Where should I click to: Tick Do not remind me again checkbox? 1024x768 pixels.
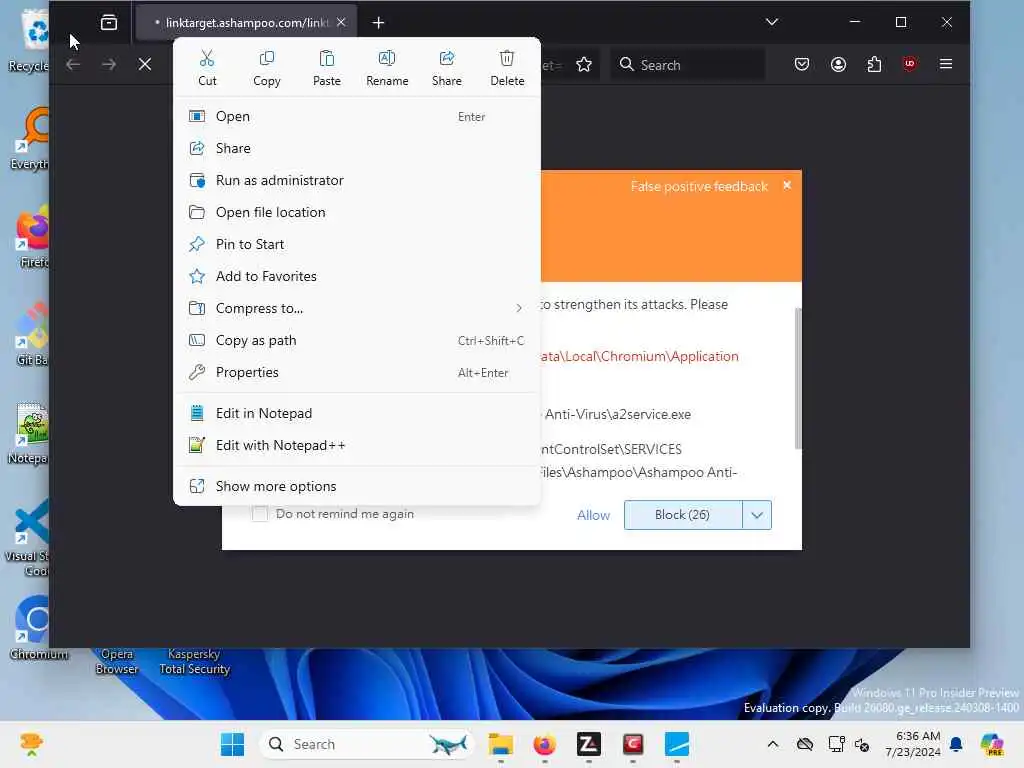tap(260, 514)
